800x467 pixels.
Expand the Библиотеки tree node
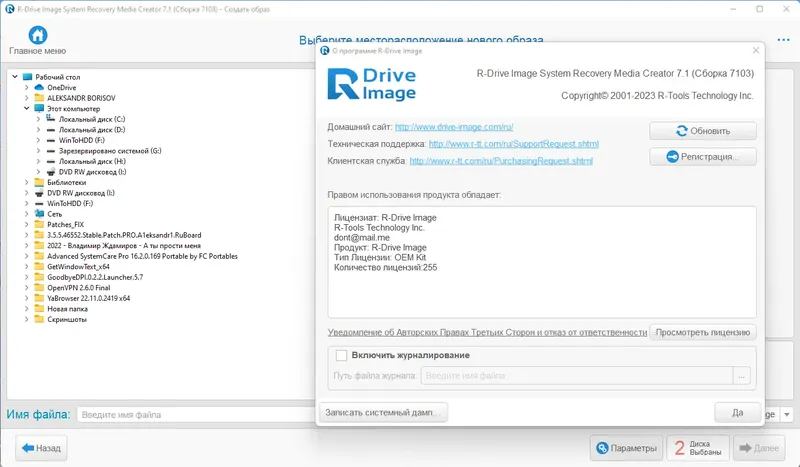(x=27, y=182)
